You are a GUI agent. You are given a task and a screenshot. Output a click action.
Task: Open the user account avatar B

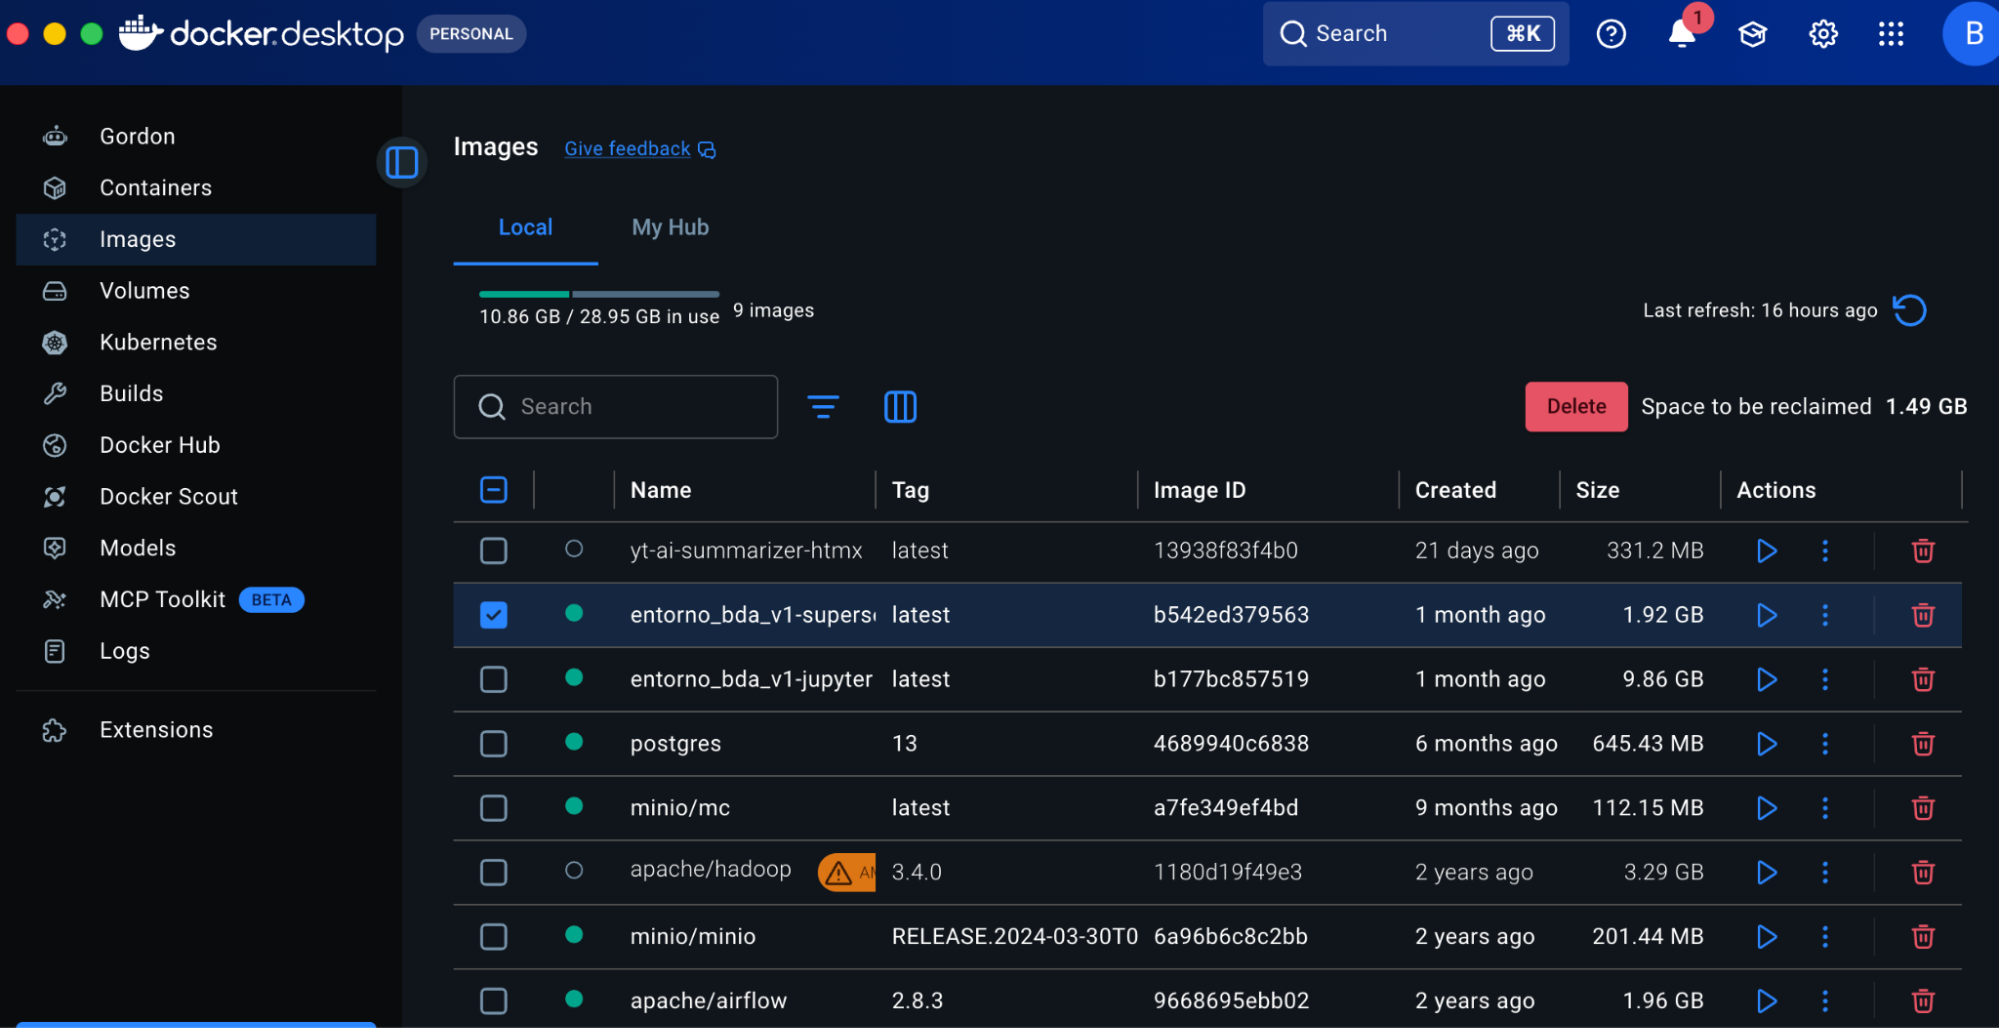[1971, 34]
